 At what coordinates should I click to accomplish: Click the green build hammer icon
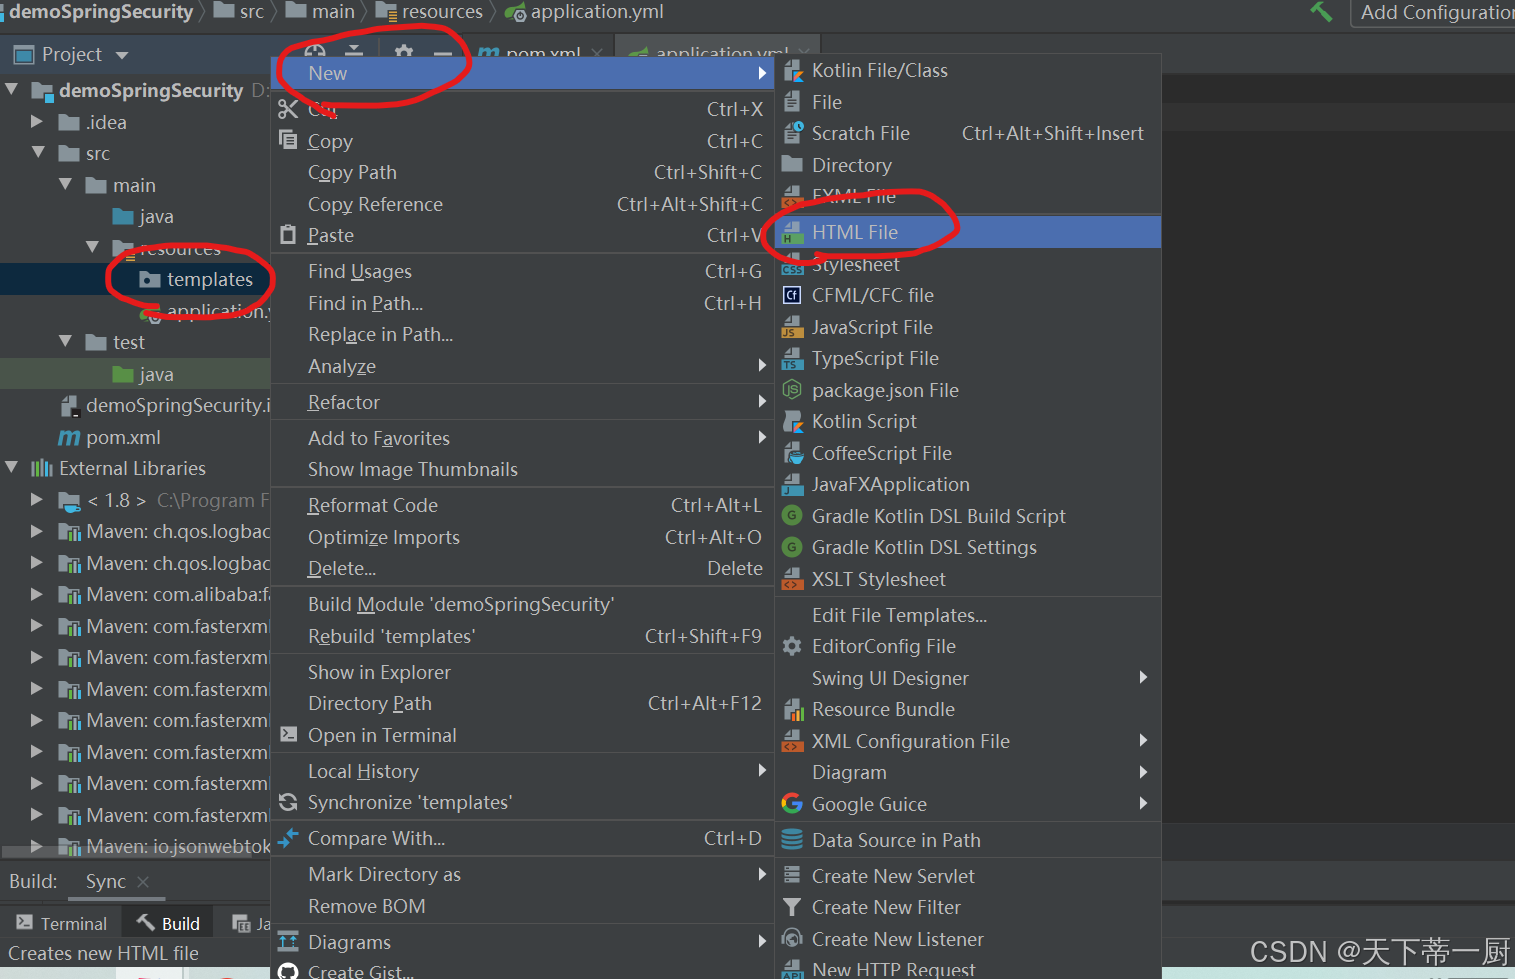click(x=1321, y=12)
